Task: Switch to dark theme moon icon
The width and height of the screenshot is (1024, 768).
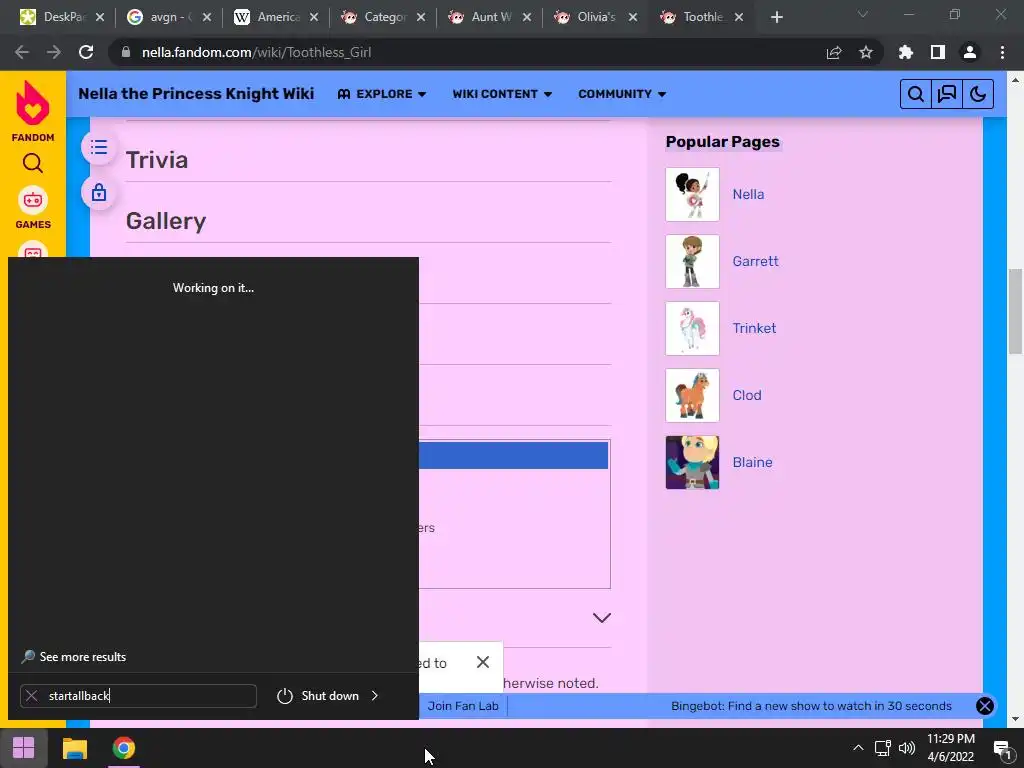Action: (x=978, y=94)
